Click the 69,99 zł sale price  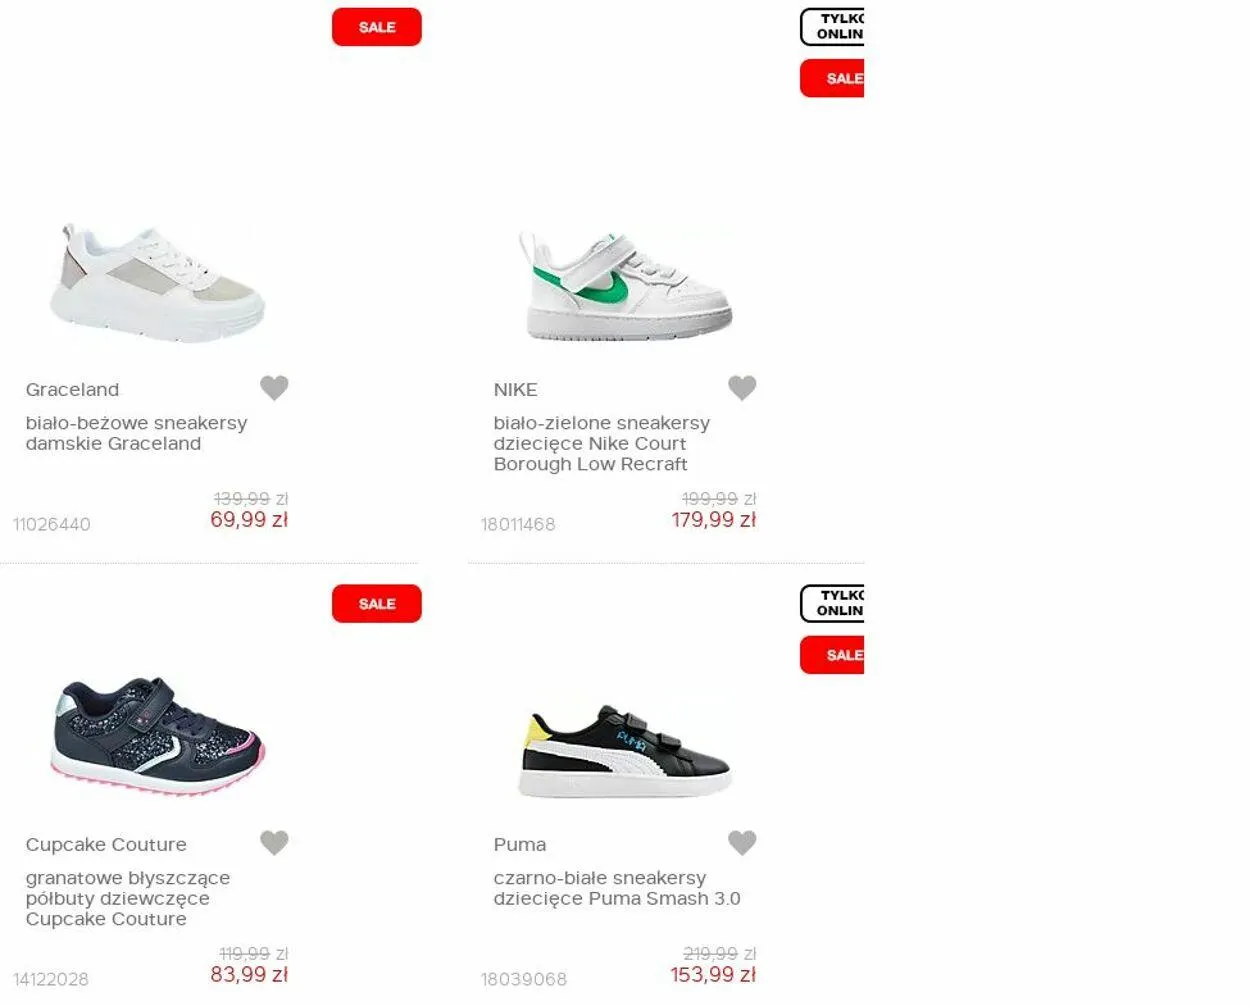click(x=249, y=520)
